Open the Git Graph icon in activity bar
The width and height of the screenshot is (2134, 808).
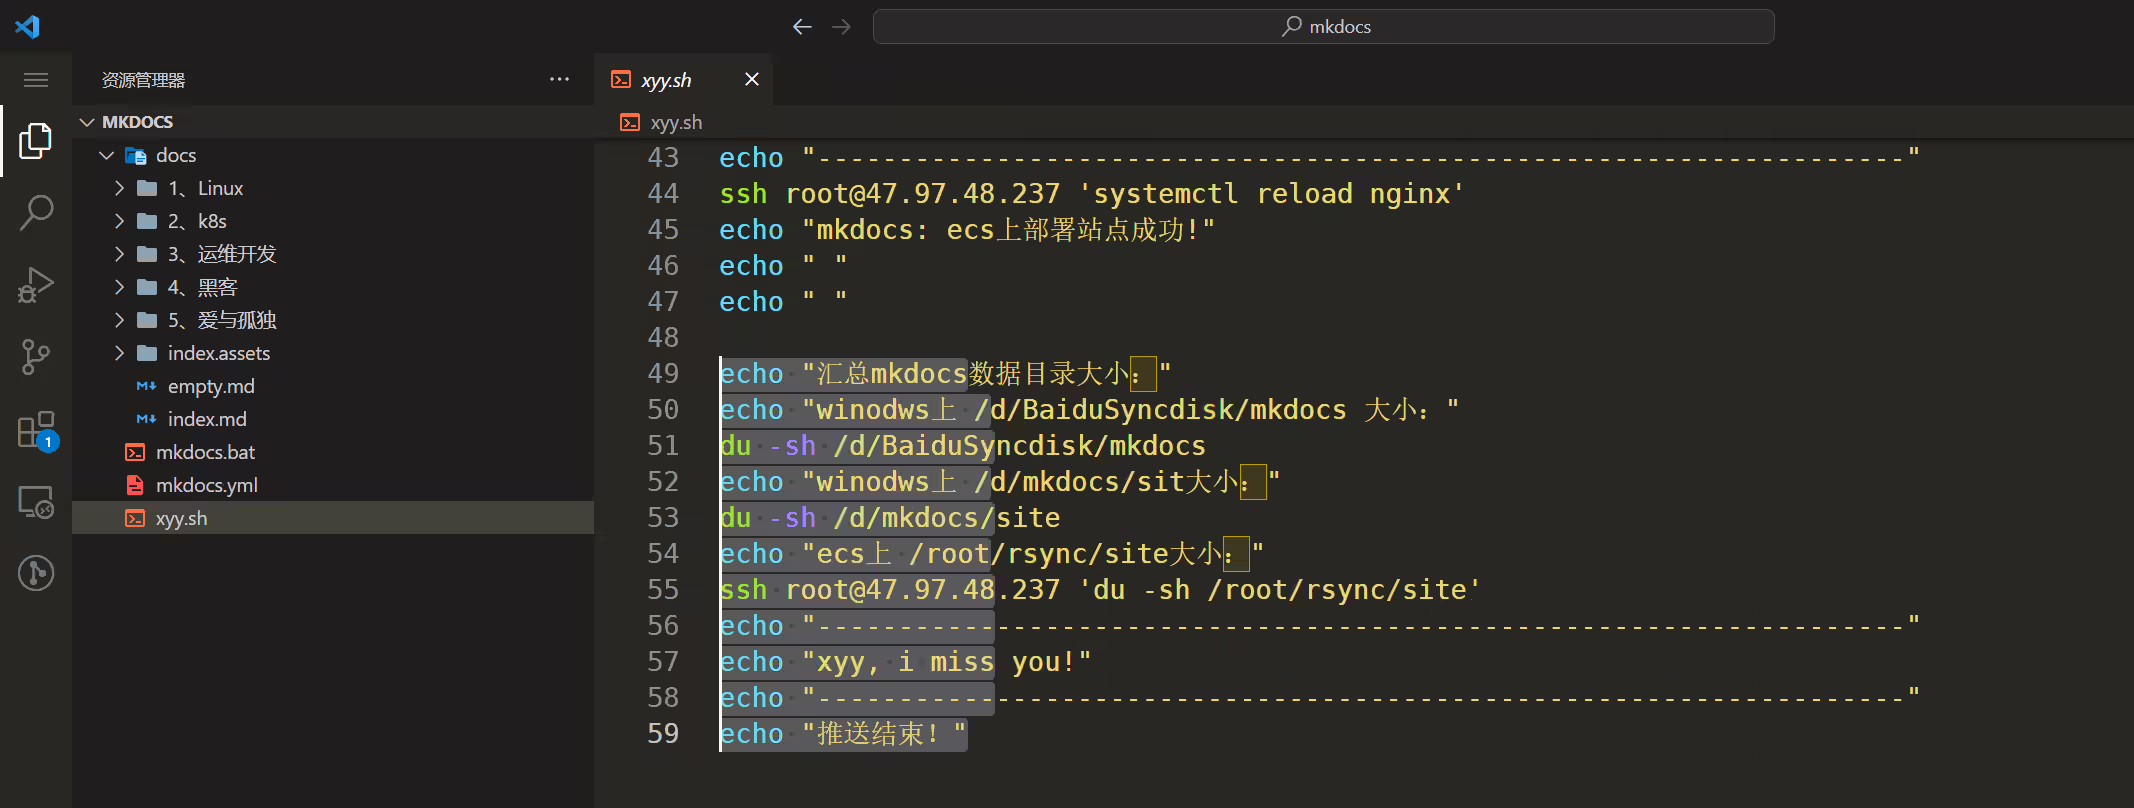[36, 573]
